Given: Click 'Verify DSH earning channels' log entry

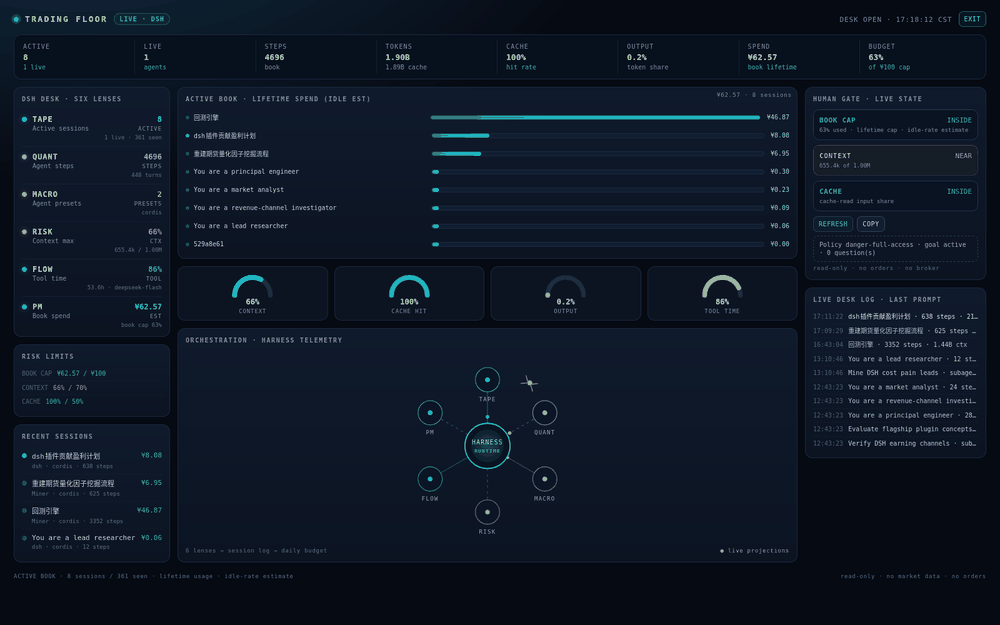Looking at the screenshot, I should (895, 443).
